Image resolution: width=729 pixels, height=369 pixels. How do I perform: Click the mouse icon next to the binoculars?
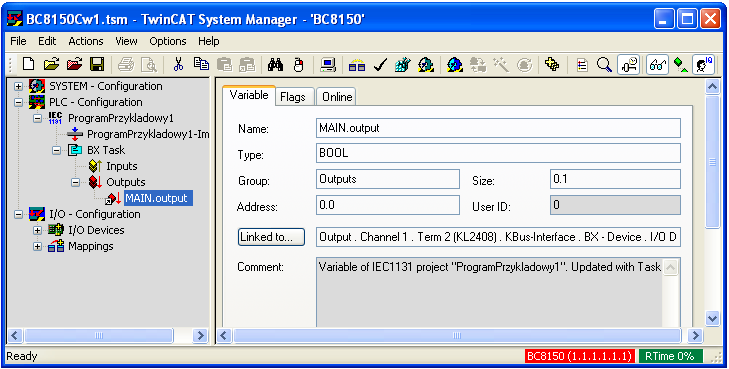298,64
